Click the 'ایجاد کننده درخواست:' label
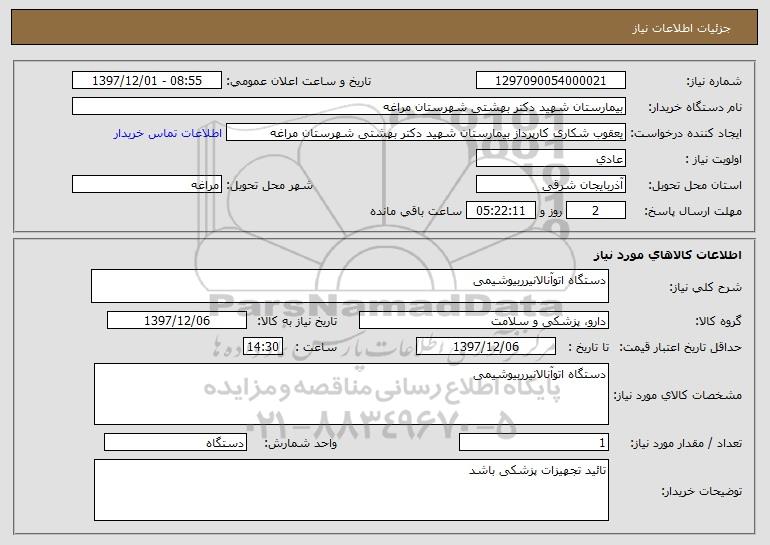Viewport: 770px width, 545px height. coord(686,134)
